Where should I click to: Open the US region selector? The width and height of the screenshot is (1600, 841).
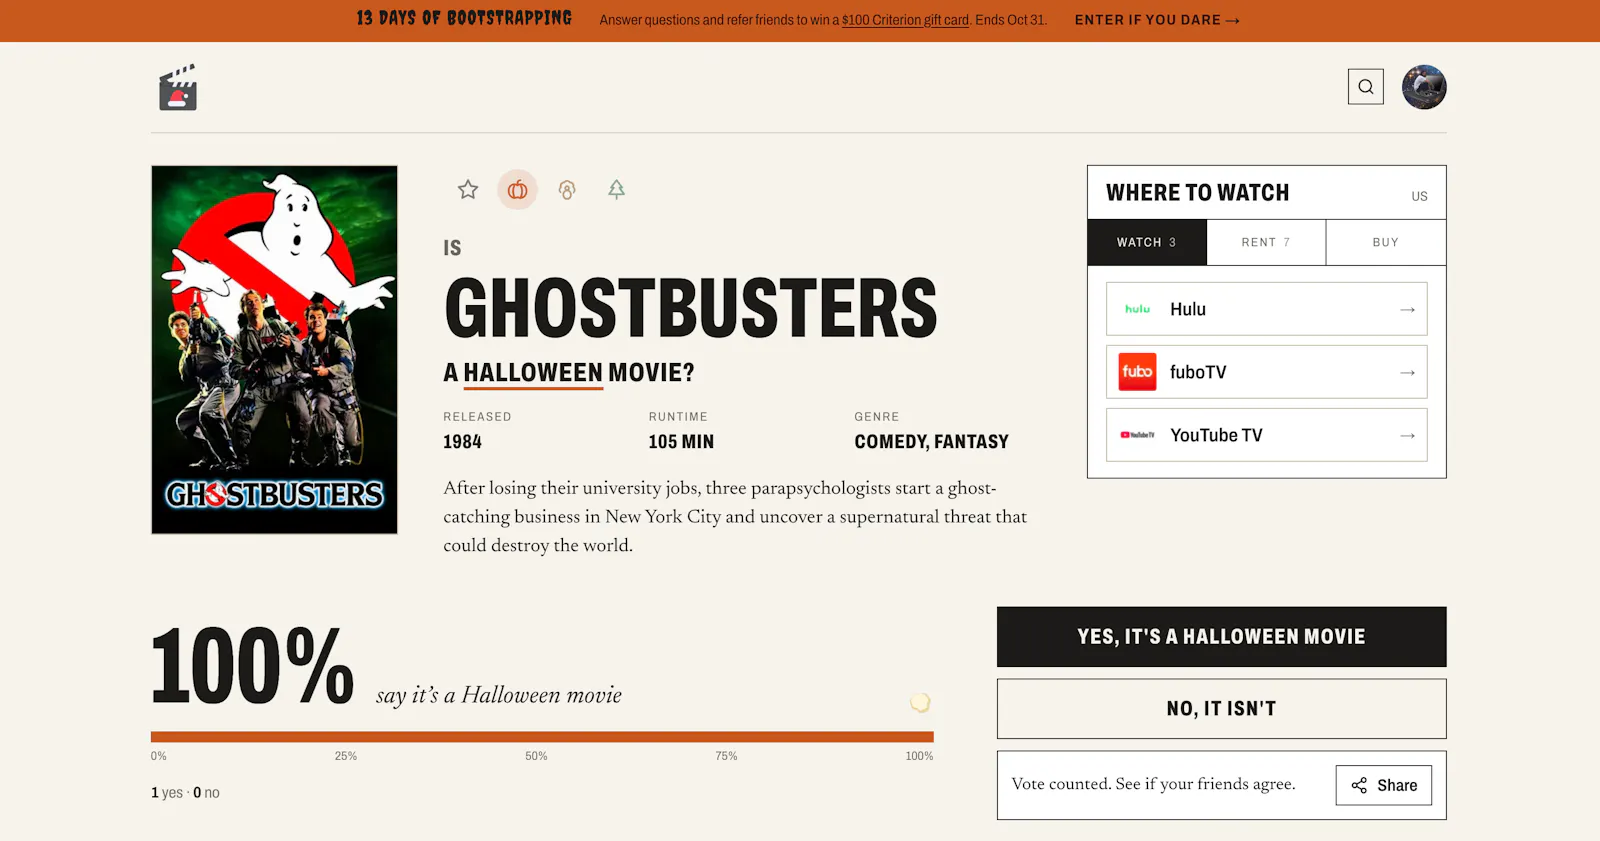1419,196
